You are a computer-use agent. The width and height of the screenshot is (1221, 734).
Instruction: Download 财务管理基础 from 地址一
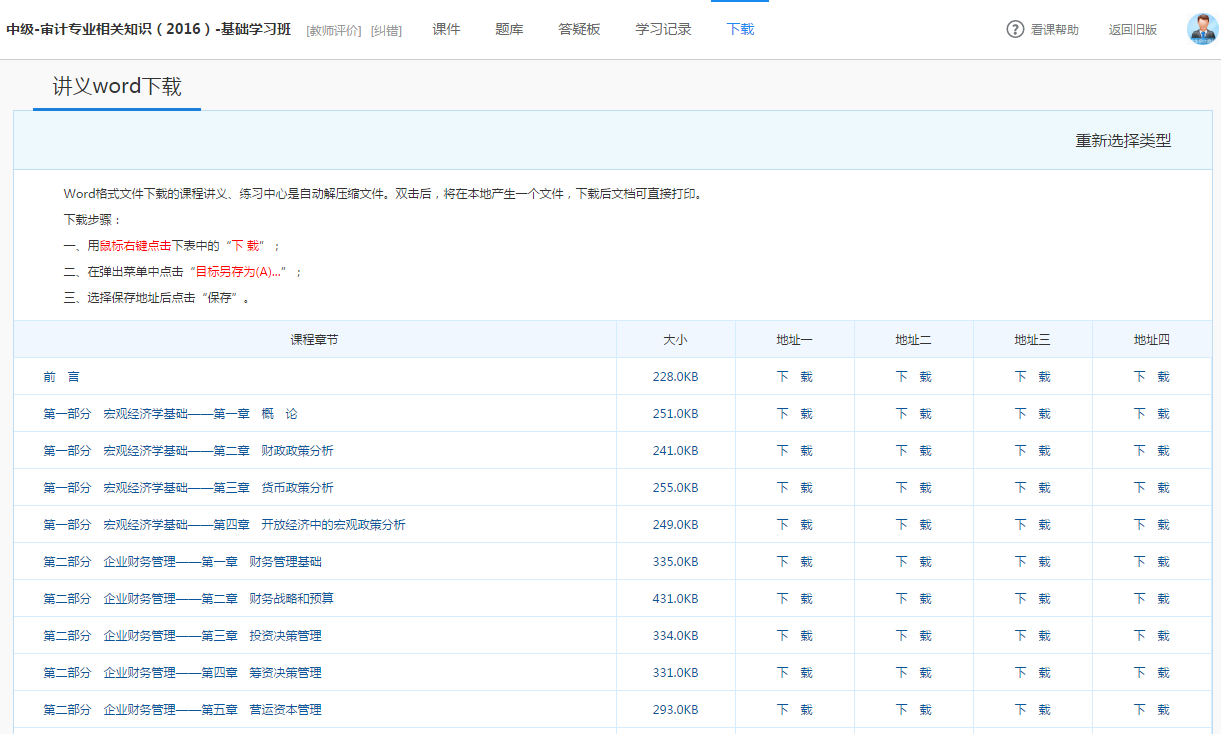(794, 562)
